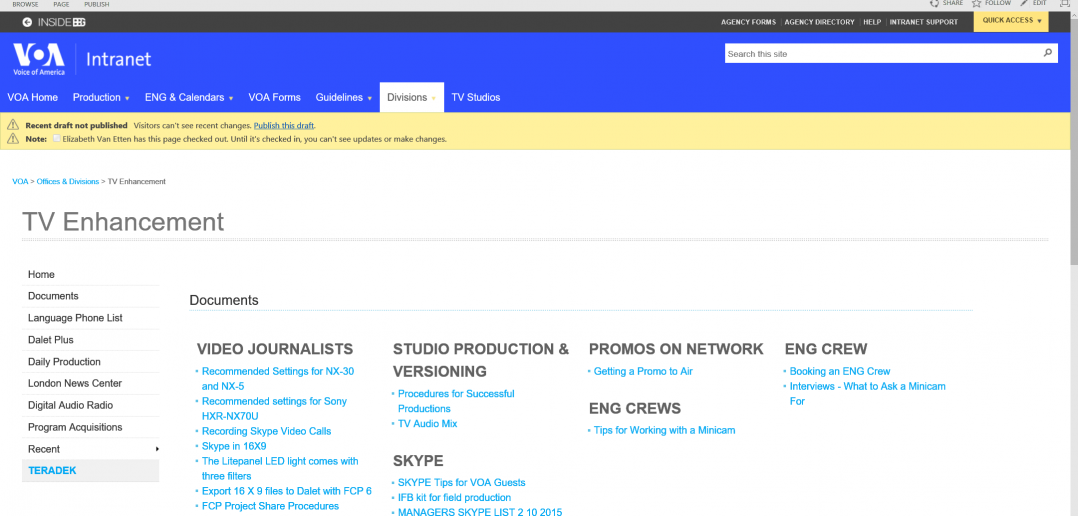Click the VOA Voice of America logo
Screen dimensions: 1078x516
(38, 59)
